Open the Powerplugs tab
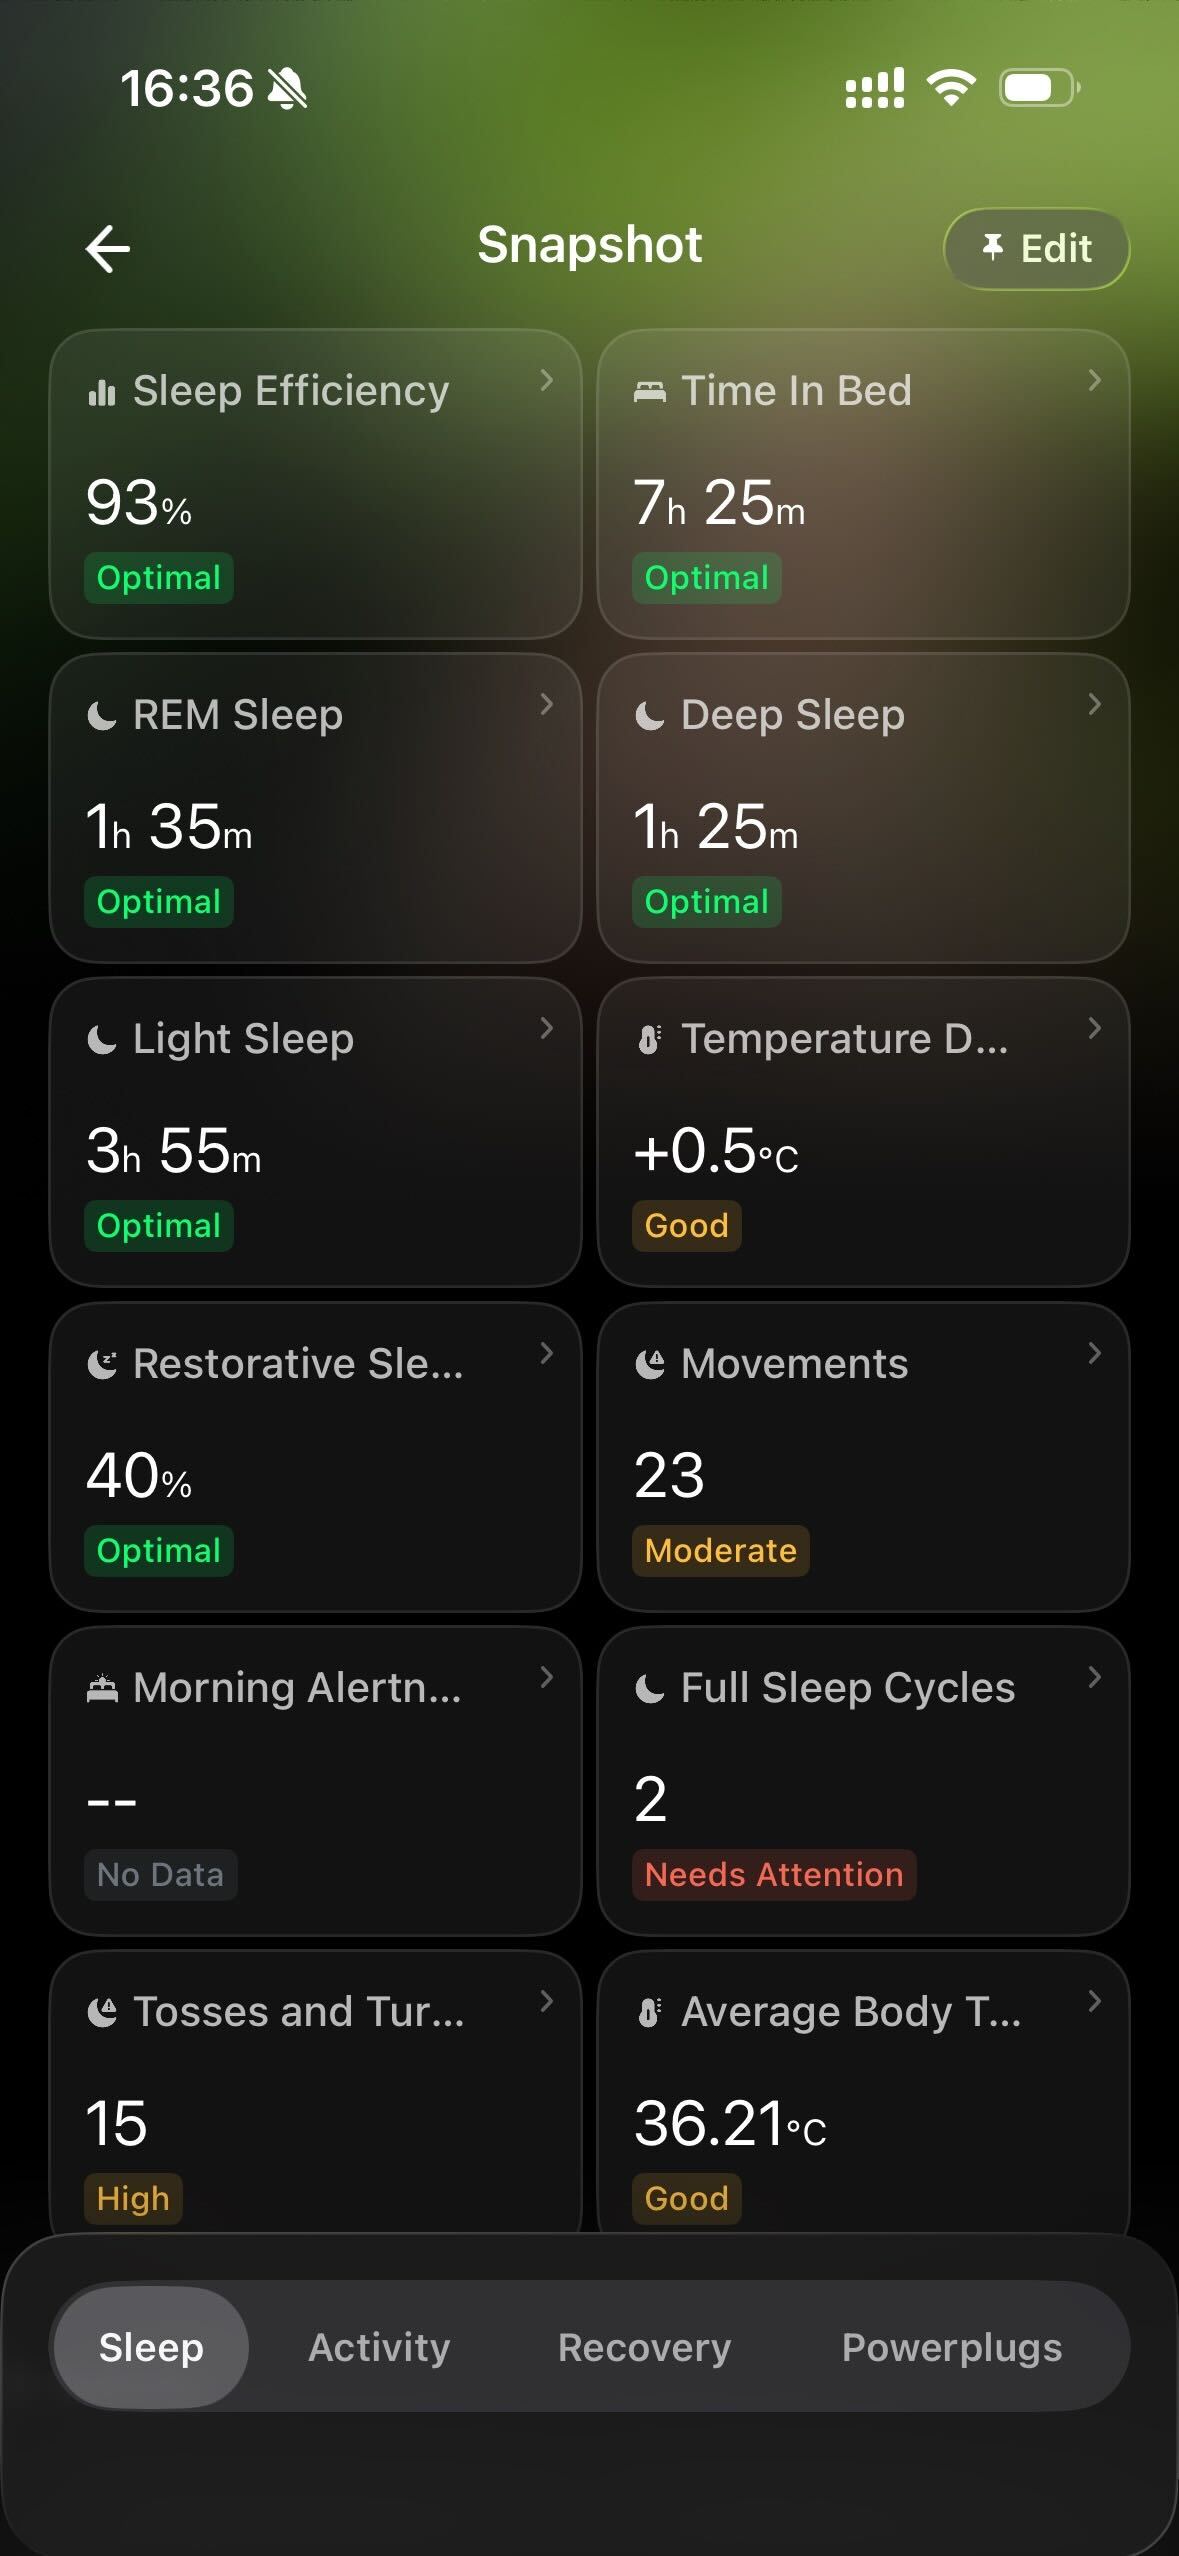 [x=951, y=2347]
